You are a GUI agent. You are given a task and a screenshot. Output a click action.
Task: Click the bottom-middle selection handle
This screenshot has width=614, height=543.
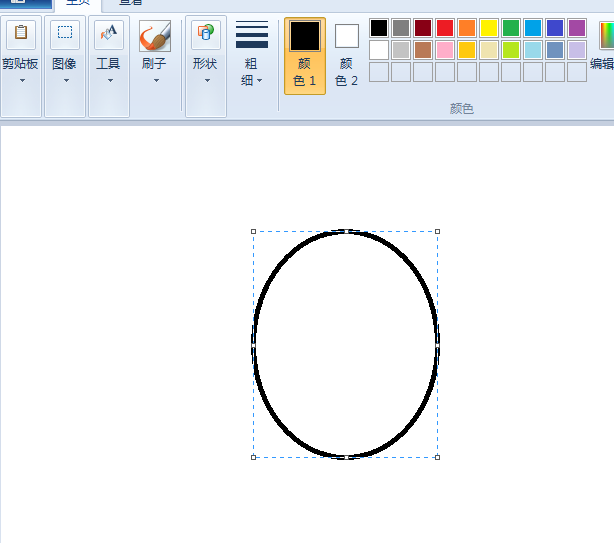click(x=346, y=457)
